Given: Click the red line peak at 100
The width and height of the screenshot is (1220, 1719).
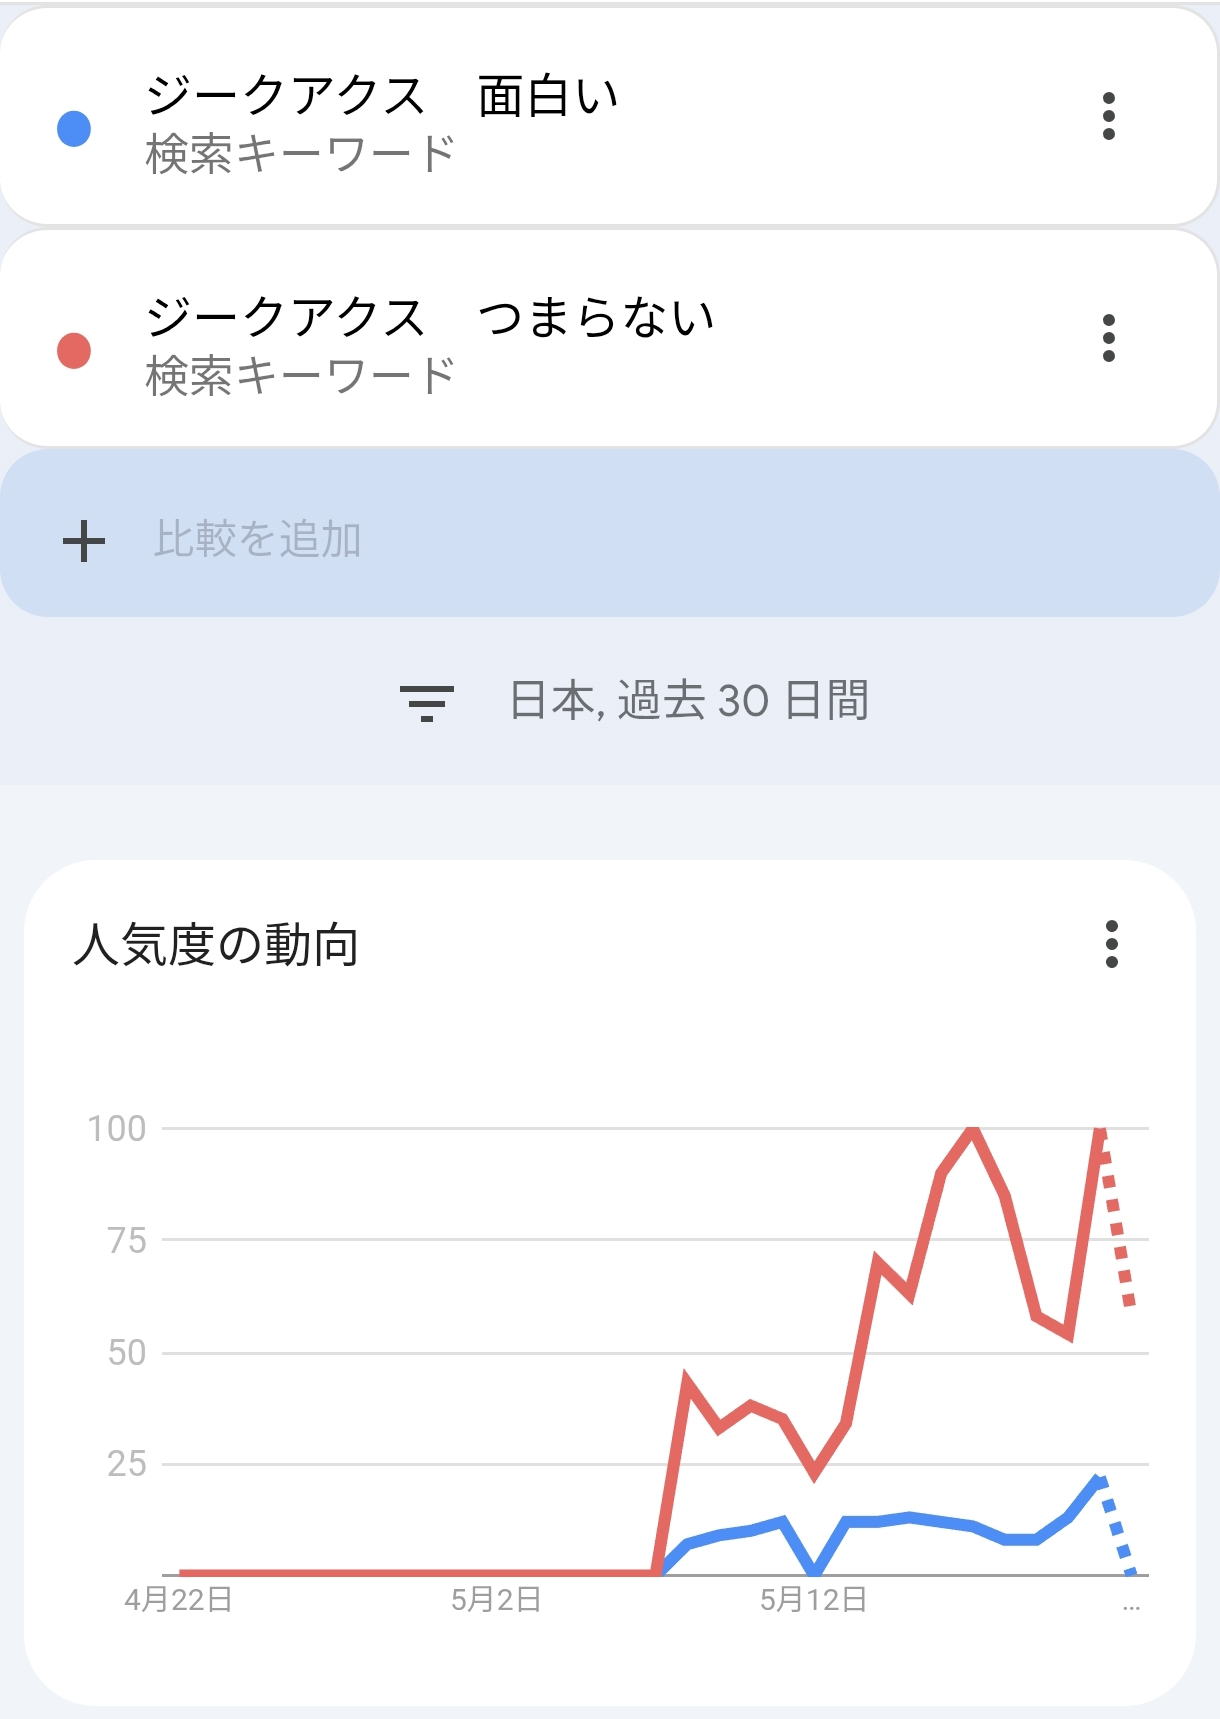Looking at the screenshot, I should (972, 1130).
